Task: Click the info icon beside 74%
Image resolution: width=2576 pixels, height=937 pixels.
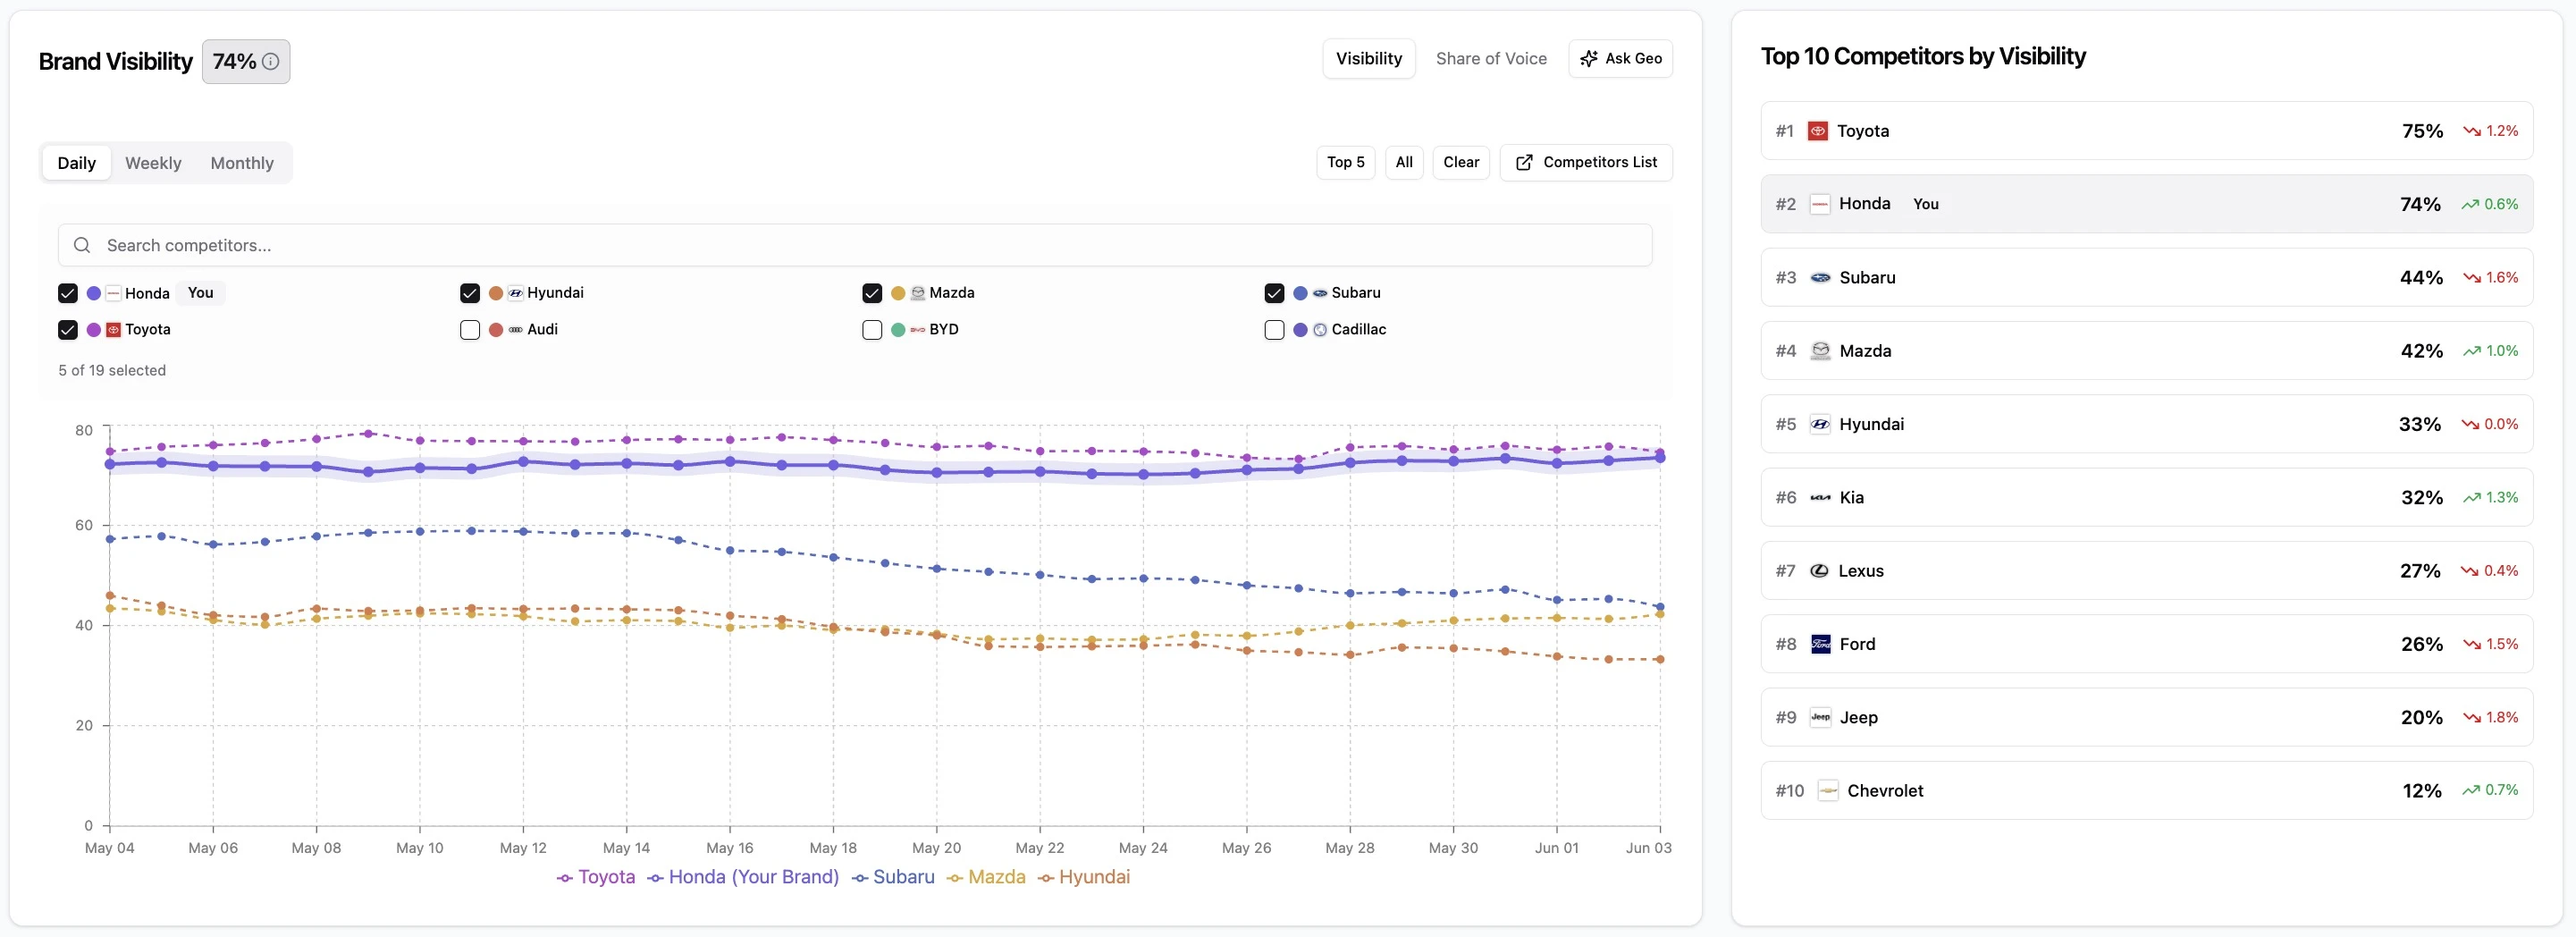Action: click(270, 61)
